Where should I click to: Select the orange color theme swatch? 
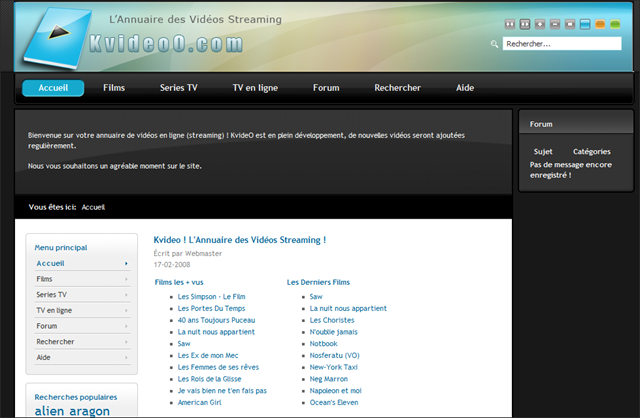pos(600,24)
